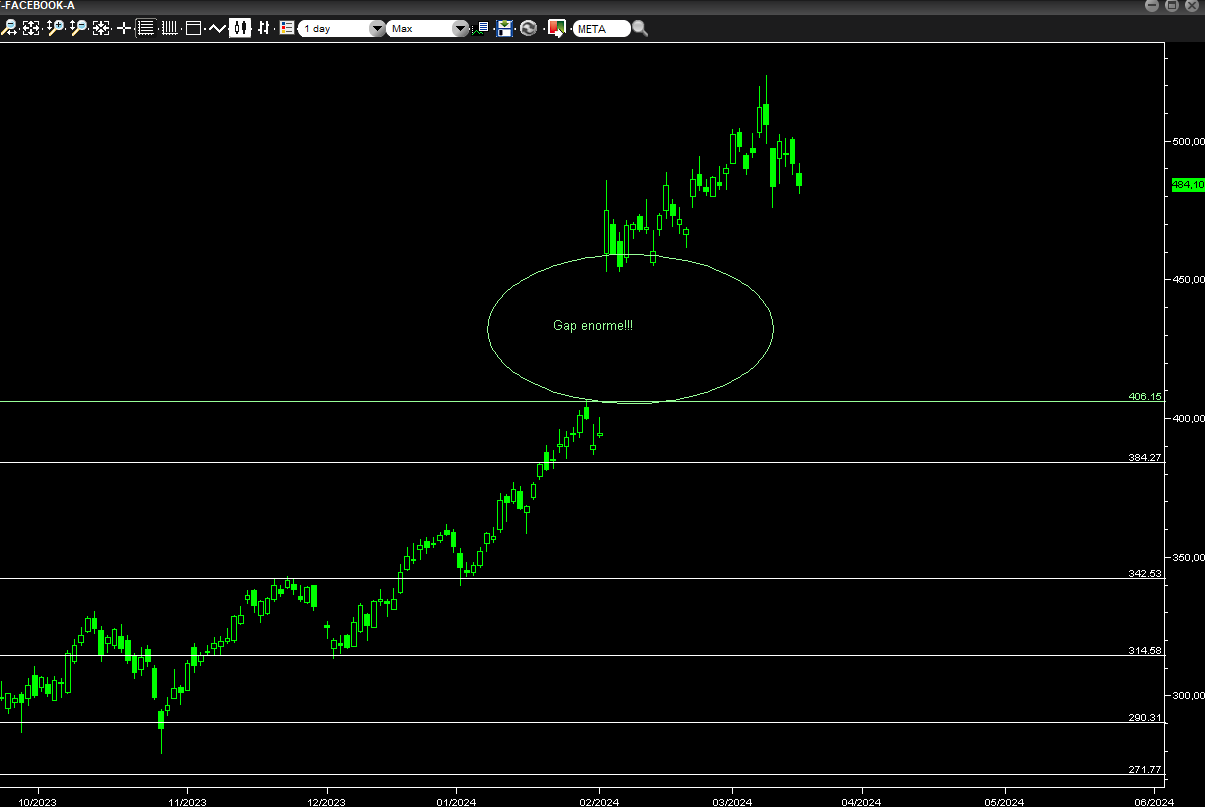The height and width of the screenshot is (807, 1205).
Task: Switch to line chart display
Action: coord(217,28)
